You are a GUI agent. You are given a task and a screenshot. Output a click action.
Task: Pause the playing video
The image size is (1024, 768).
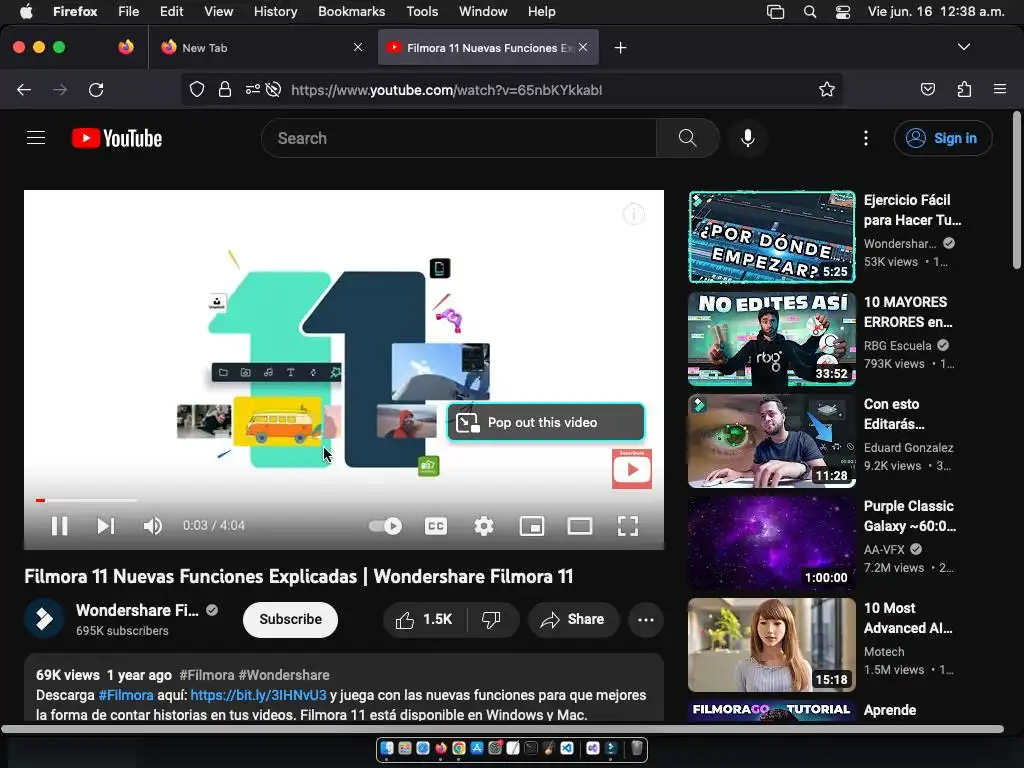pos(59,526)
